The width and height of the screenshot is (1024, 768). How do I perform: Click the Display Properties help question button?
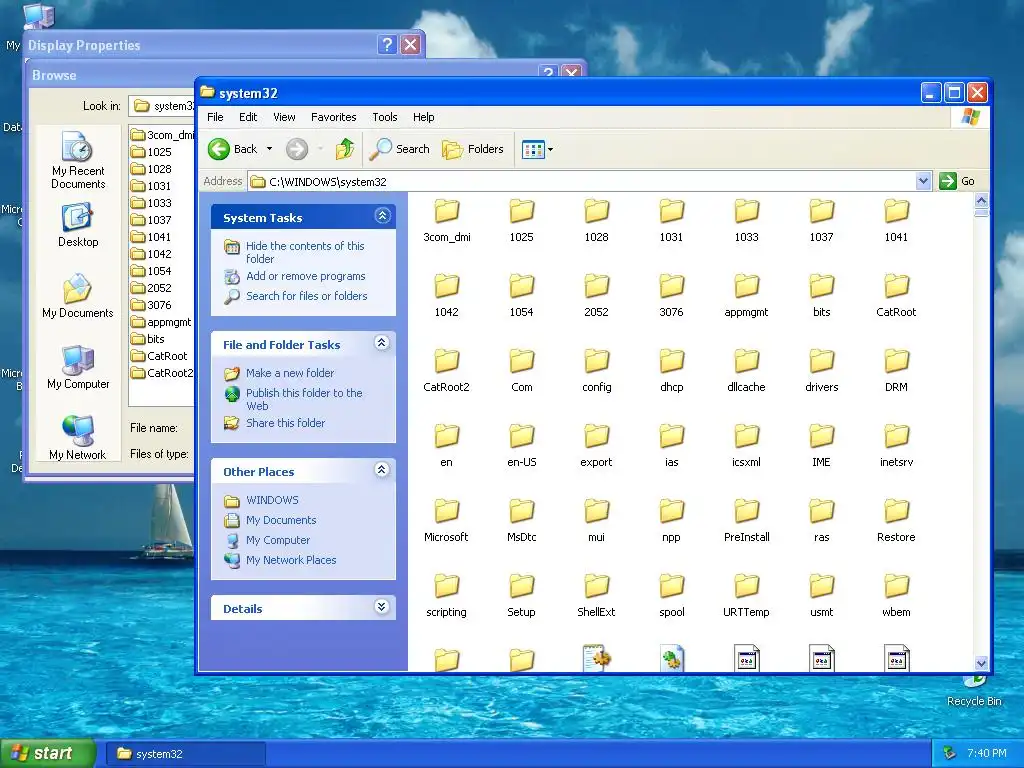point(387,44)
